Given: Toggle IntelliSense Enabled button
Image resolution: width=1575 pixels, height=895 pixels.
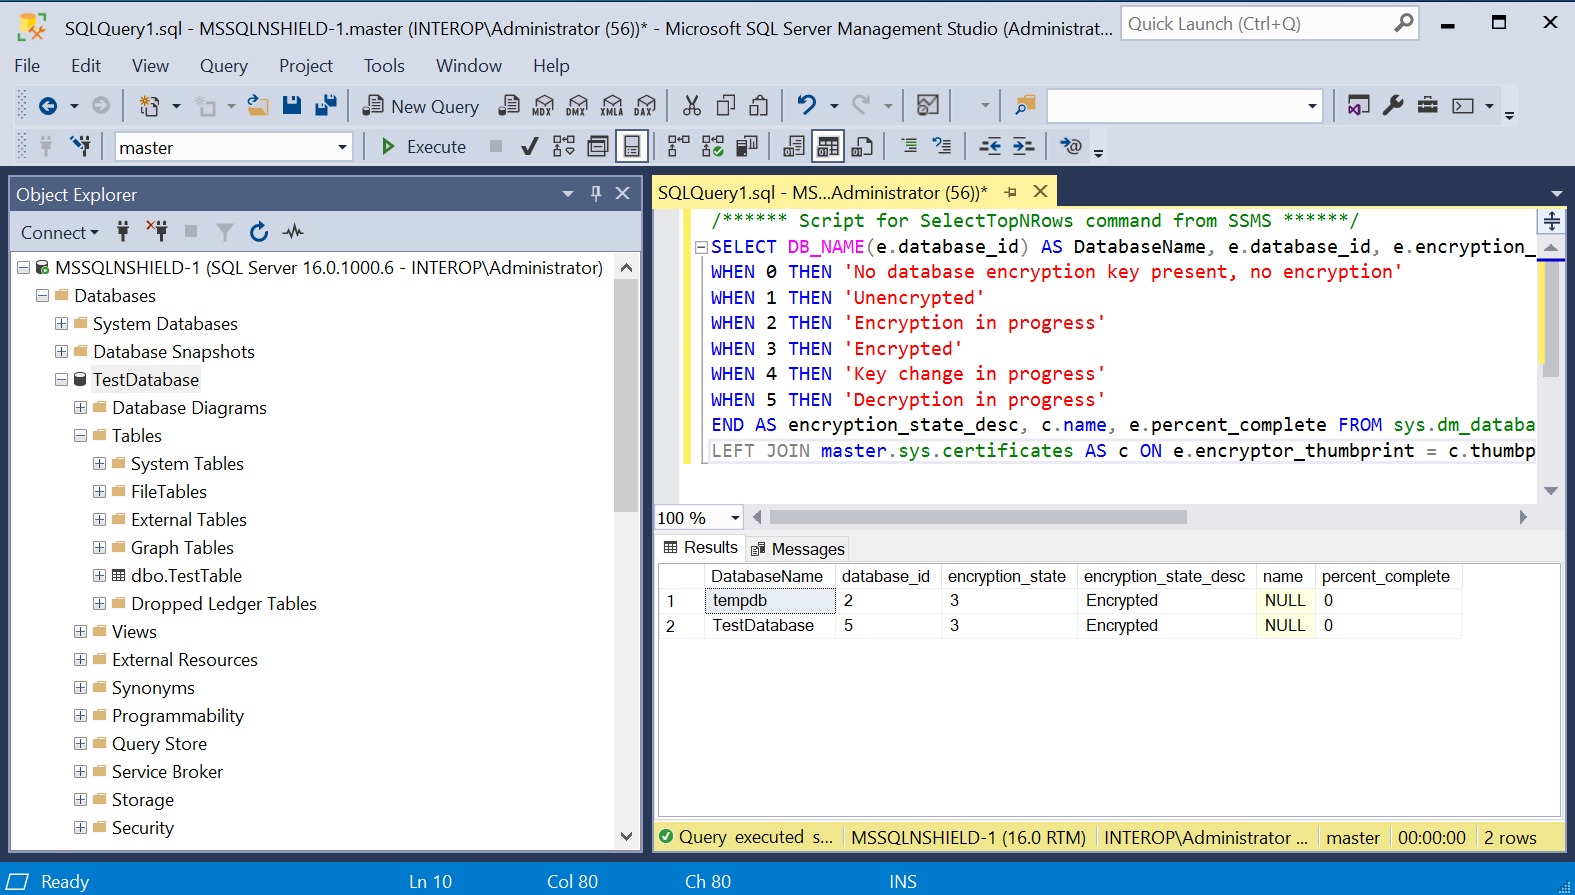Looking at the screenshot, I should [x=632, y=147].
